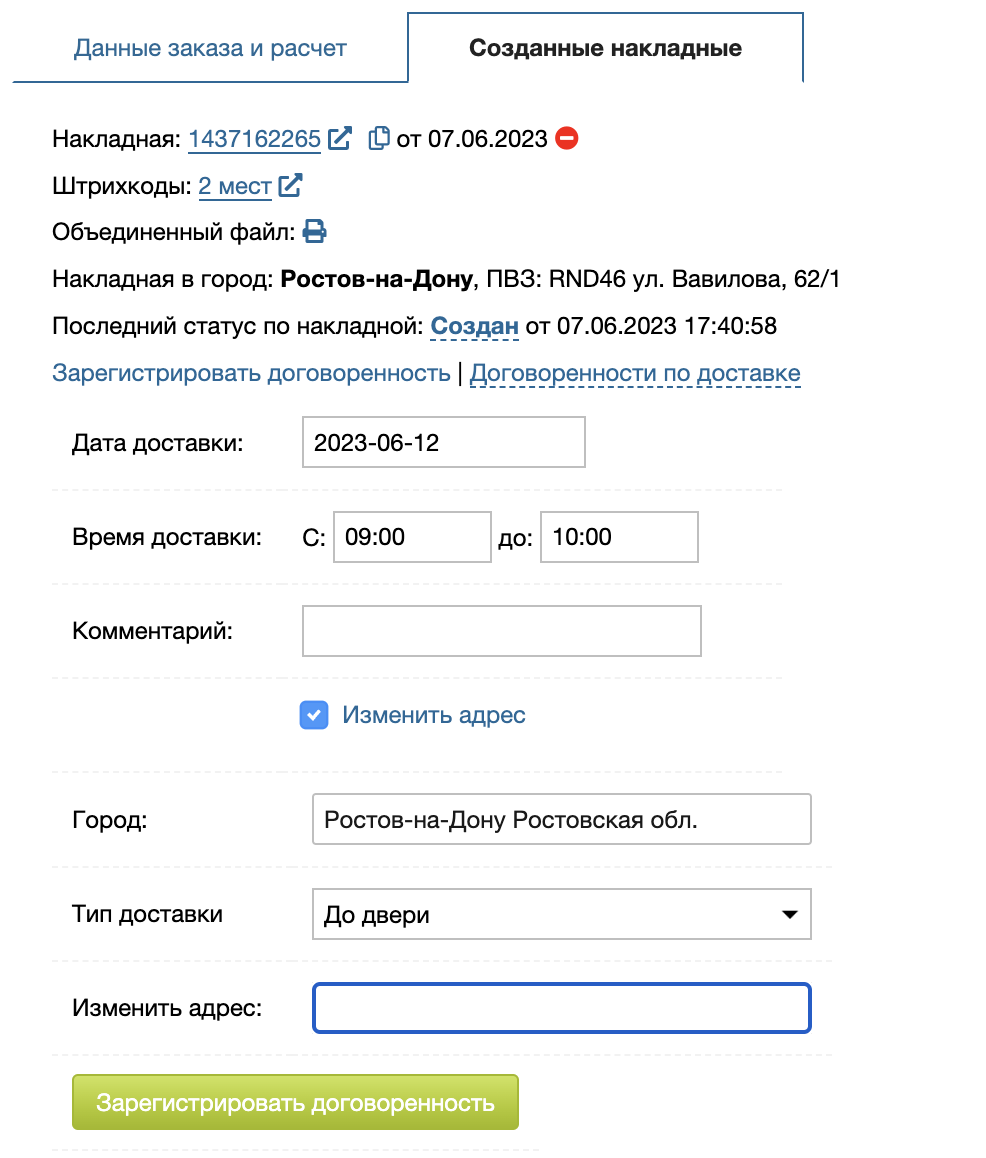Click the Зарегистрировать договоренность text link
Viewport: 986px width, 1158px height.
251,374
